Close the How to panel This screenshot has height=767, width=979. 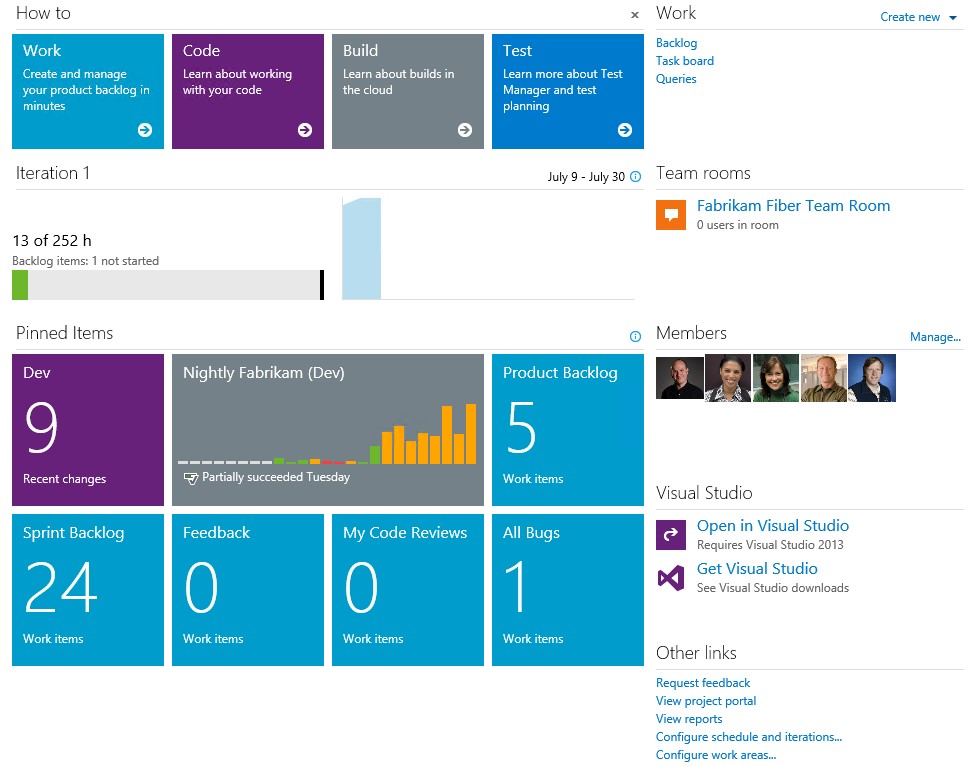(634, 15)
